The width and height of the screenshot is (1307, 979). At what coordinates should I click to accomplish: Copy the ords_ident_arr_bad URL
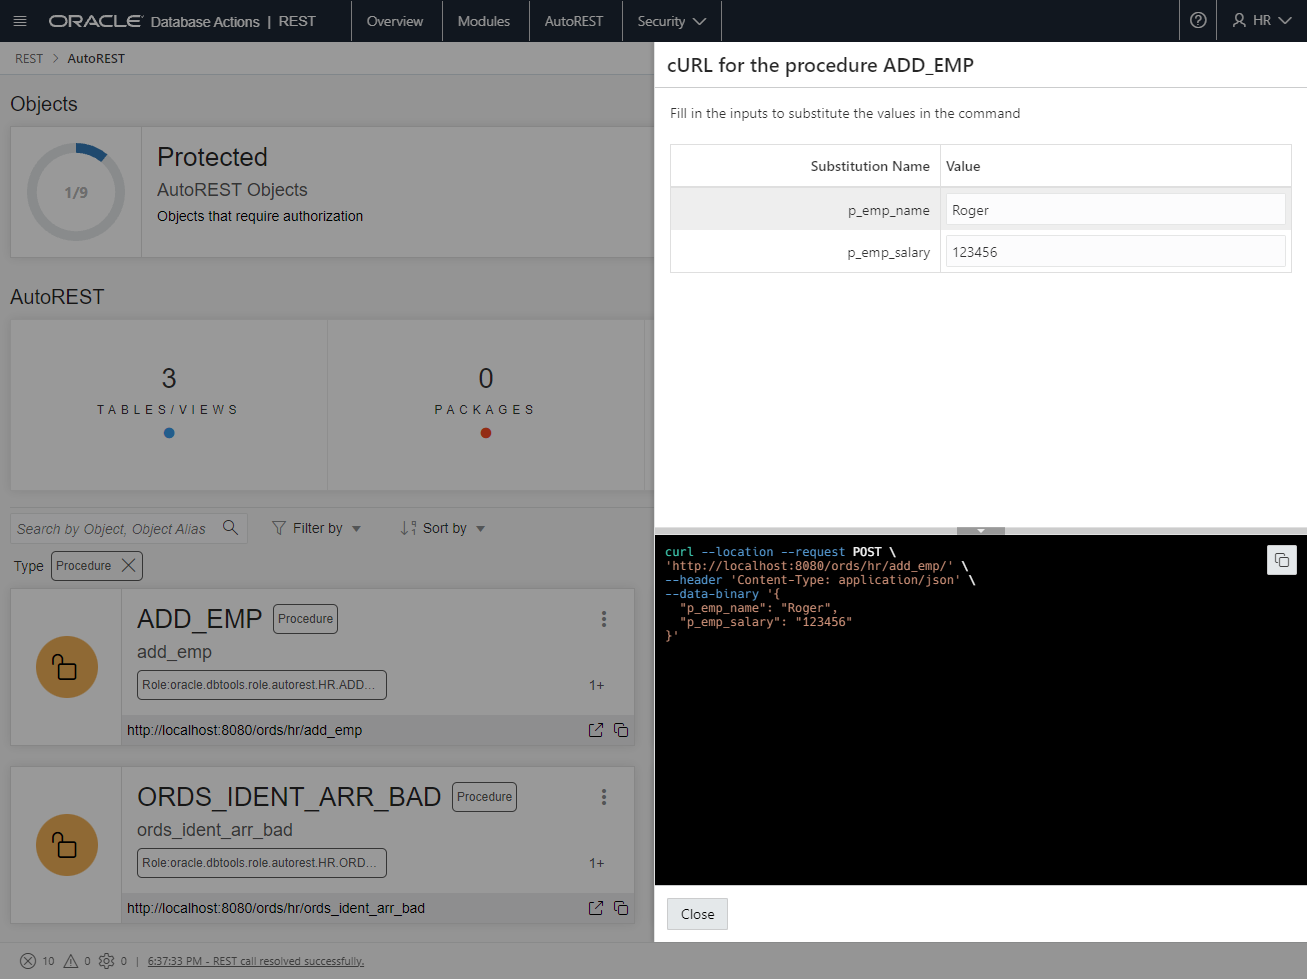click(621, 908)
